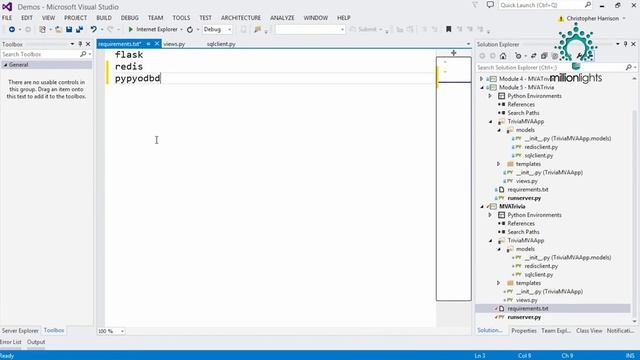
Task: Click the Solution Explorer search magnifier icon
Action: [629, 67]
